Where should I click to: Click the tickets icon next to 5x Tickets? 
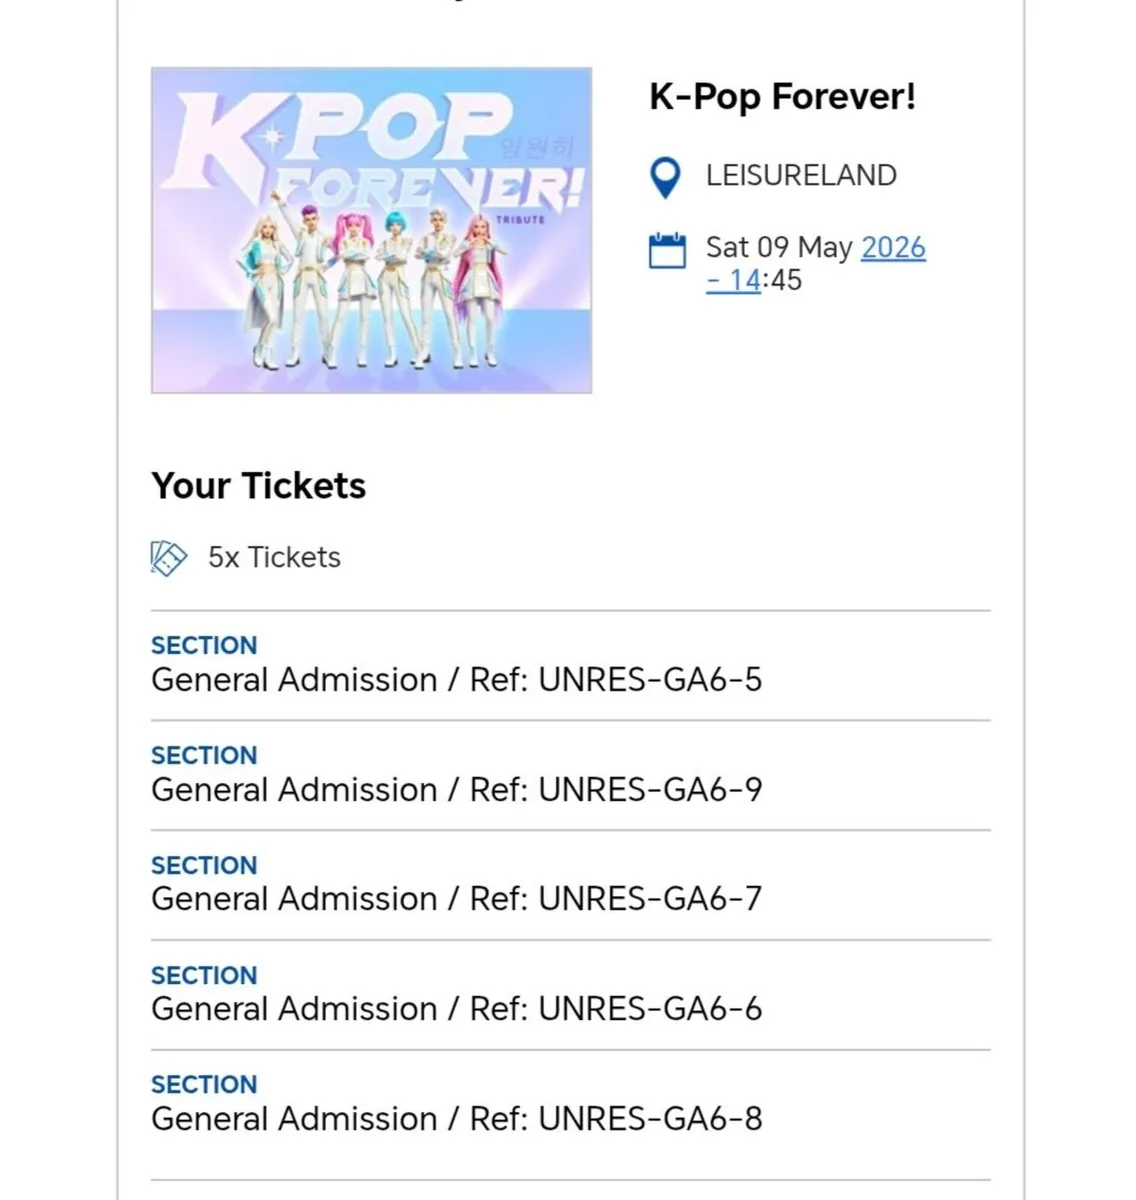167,559
